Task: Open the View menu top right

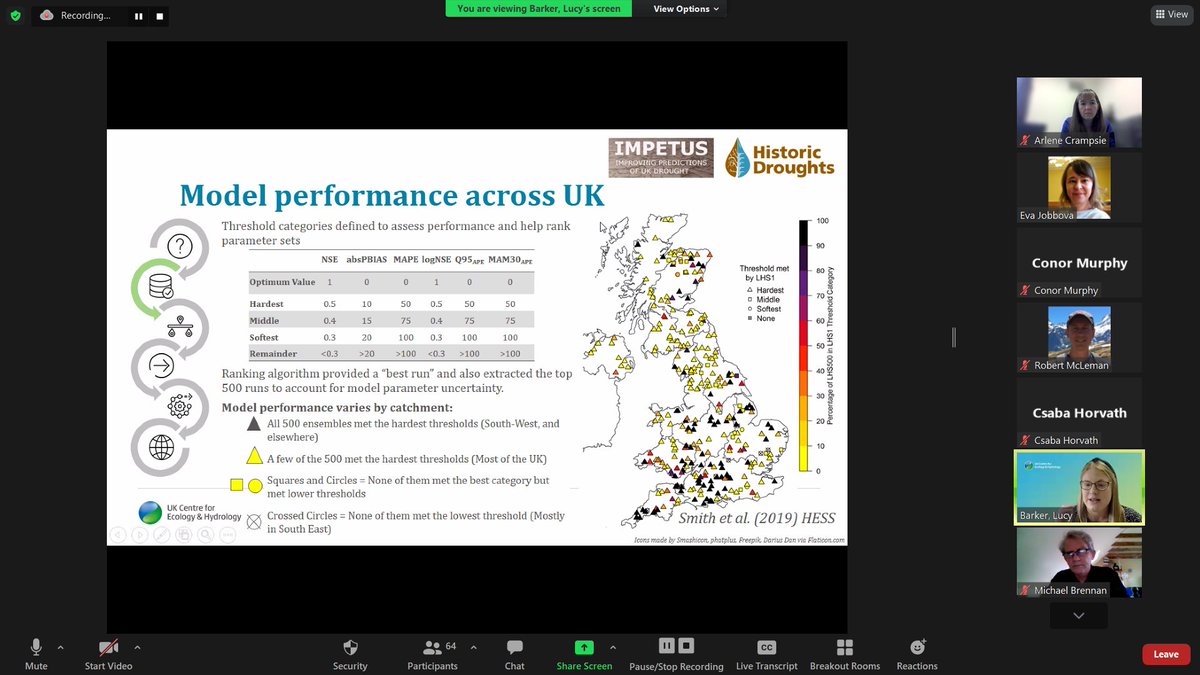Action: click(1170, 14)
